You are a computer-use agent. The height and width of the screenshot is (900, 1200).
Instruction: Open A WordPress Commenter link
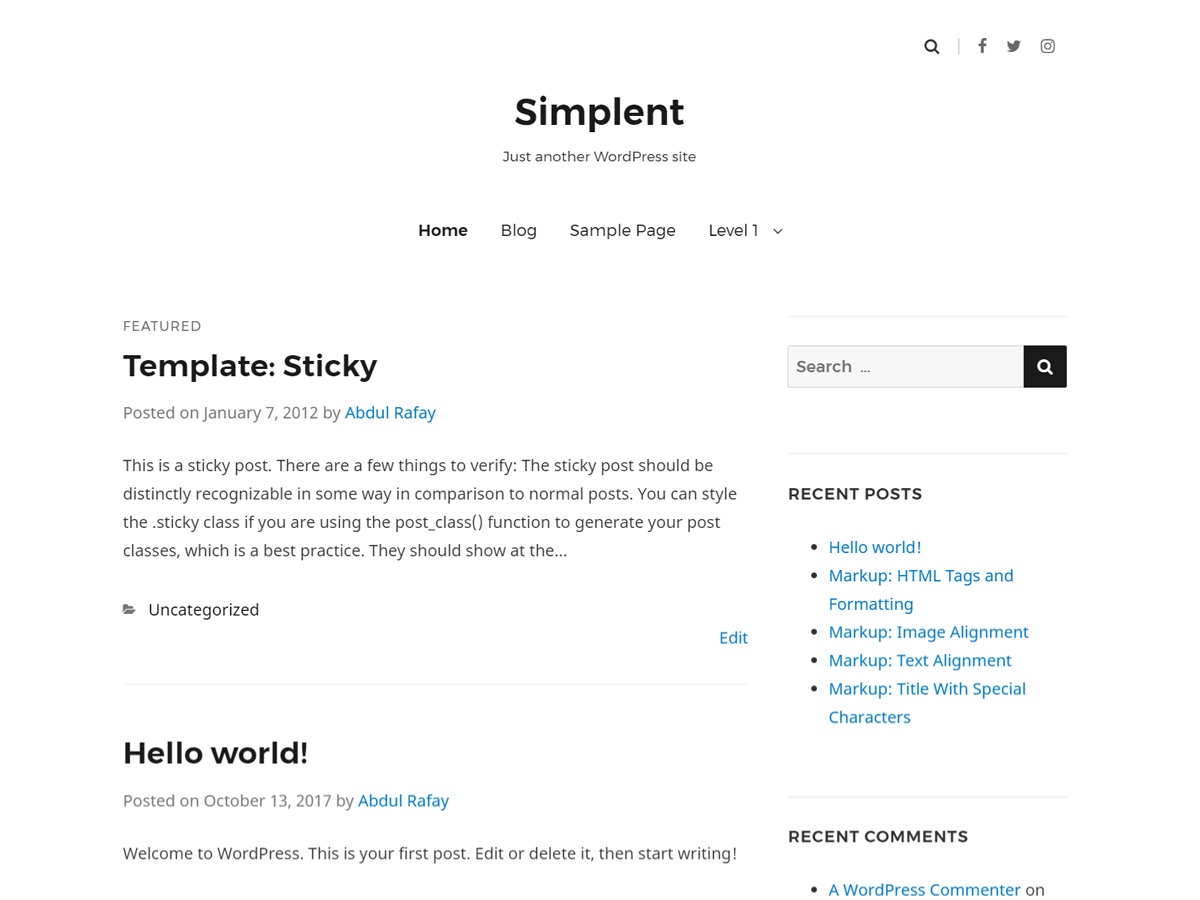pos(924,889)
